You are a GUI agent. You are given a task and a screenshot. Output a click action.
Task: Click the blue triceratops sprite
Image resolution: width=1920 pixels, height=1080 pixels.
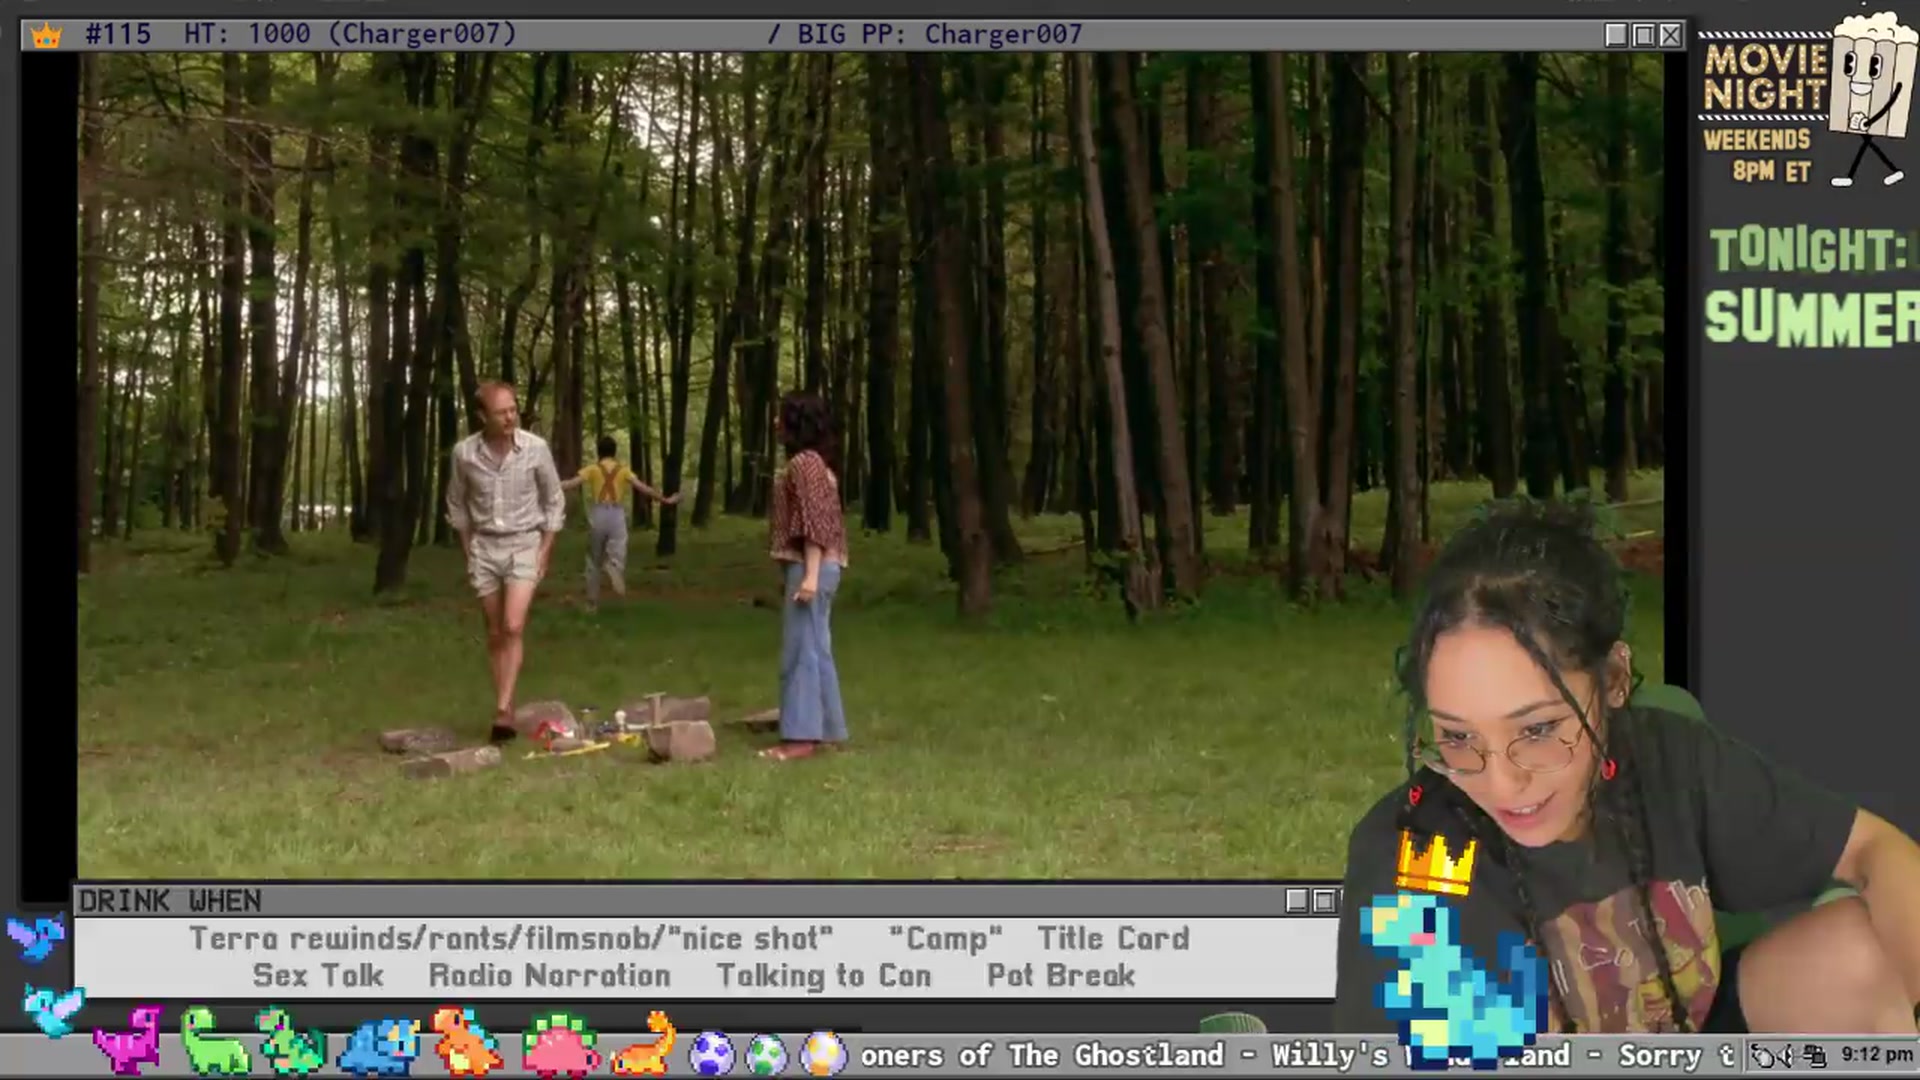[x=380, y=1045]
